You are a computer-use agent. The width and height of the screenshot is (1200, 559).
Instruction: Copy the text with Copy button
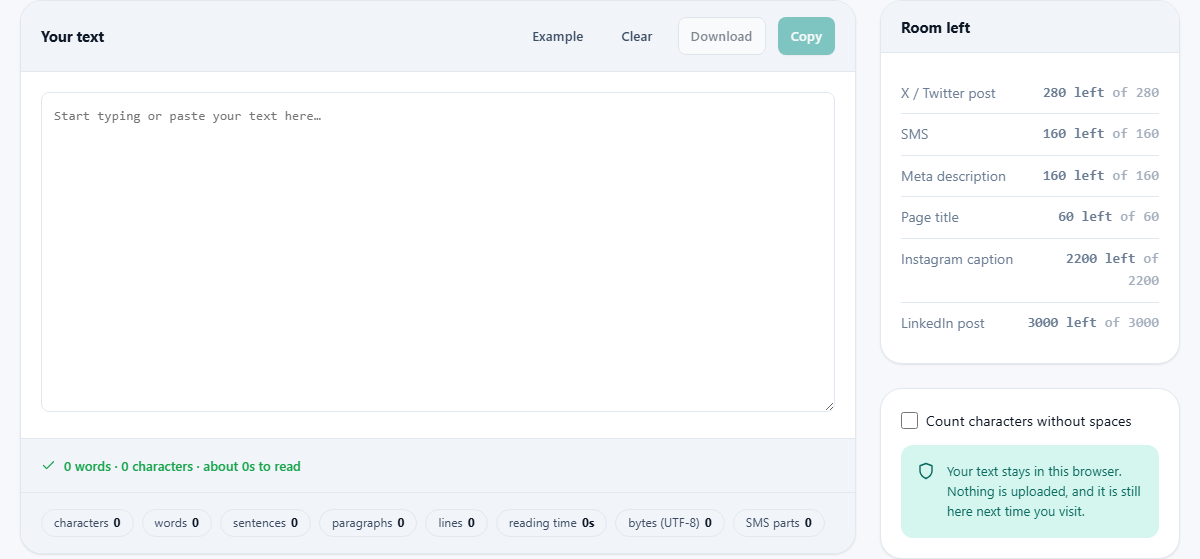[x=806, y=36]
